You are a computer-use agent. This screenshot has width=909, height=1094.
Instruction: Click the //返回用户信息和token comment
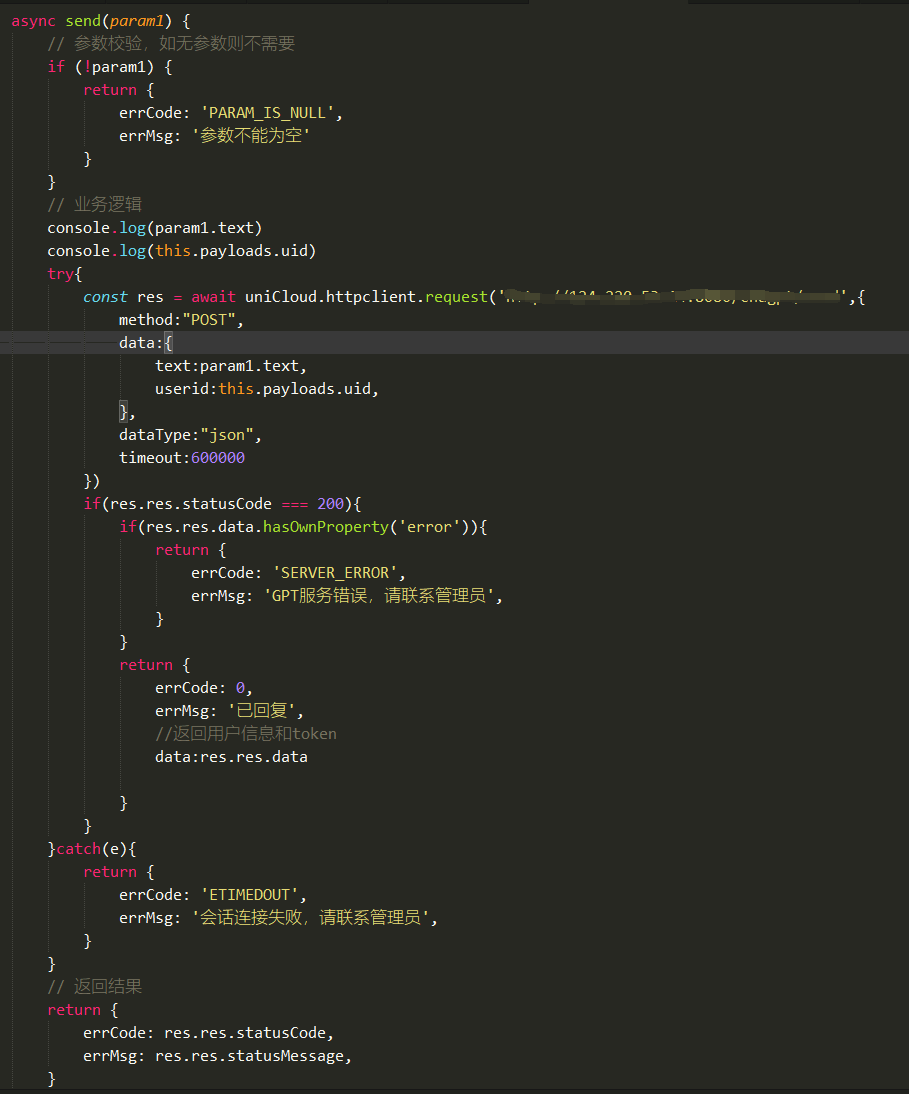click(245, 734)
